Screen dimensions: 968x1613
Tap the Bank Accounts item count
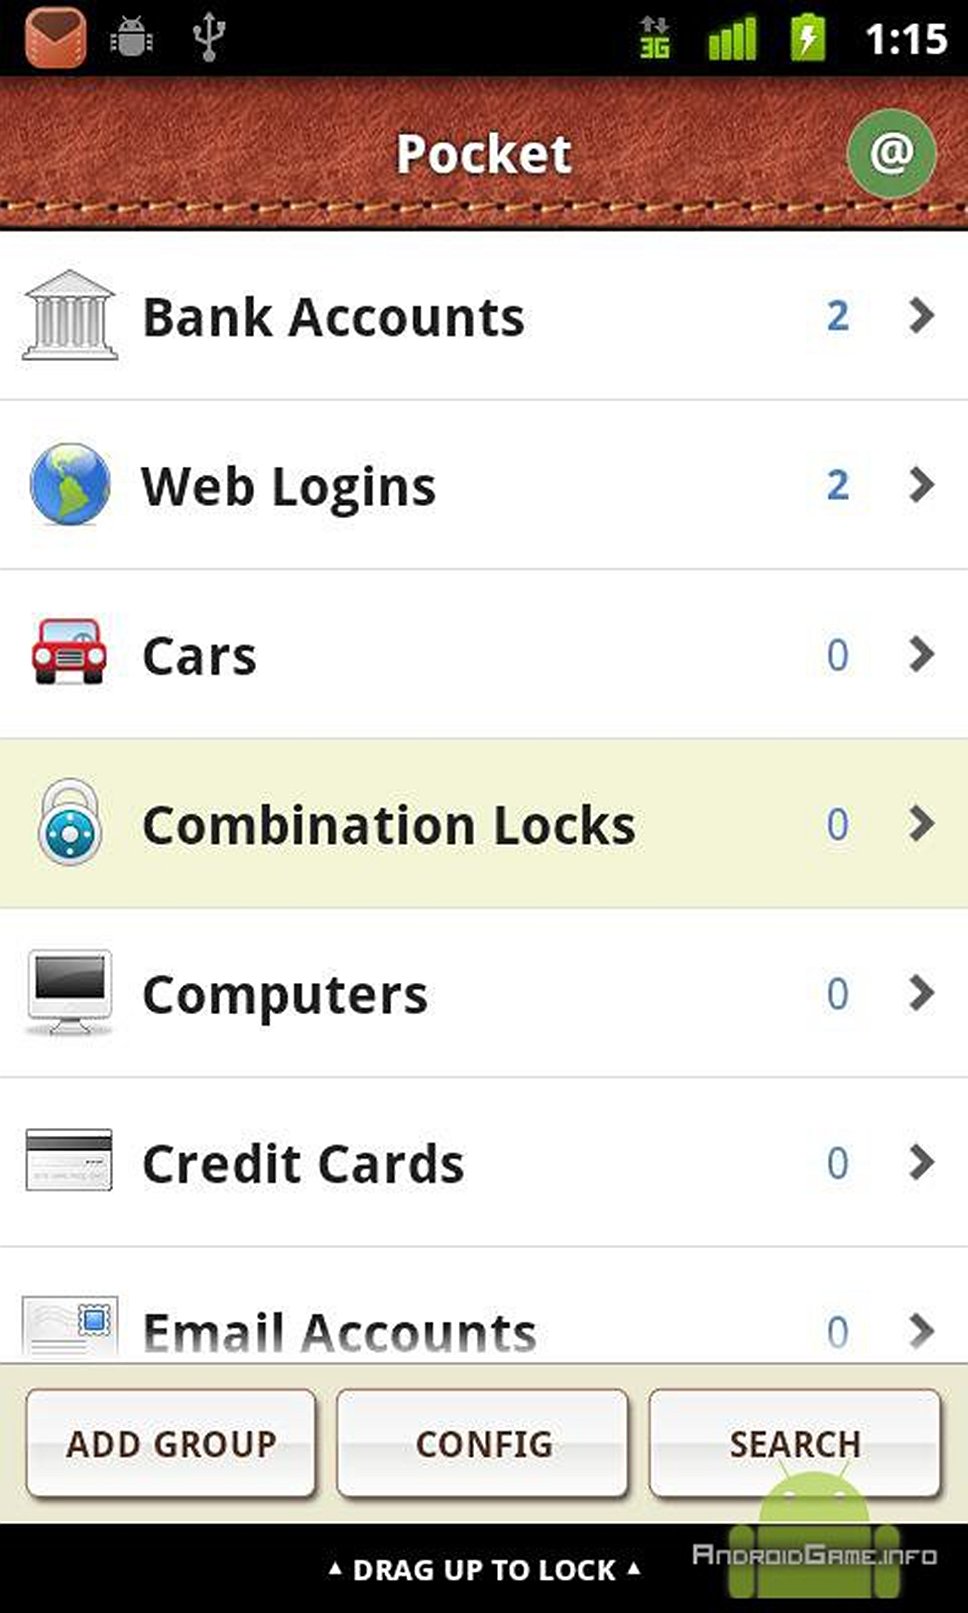(x=838, y=316)
